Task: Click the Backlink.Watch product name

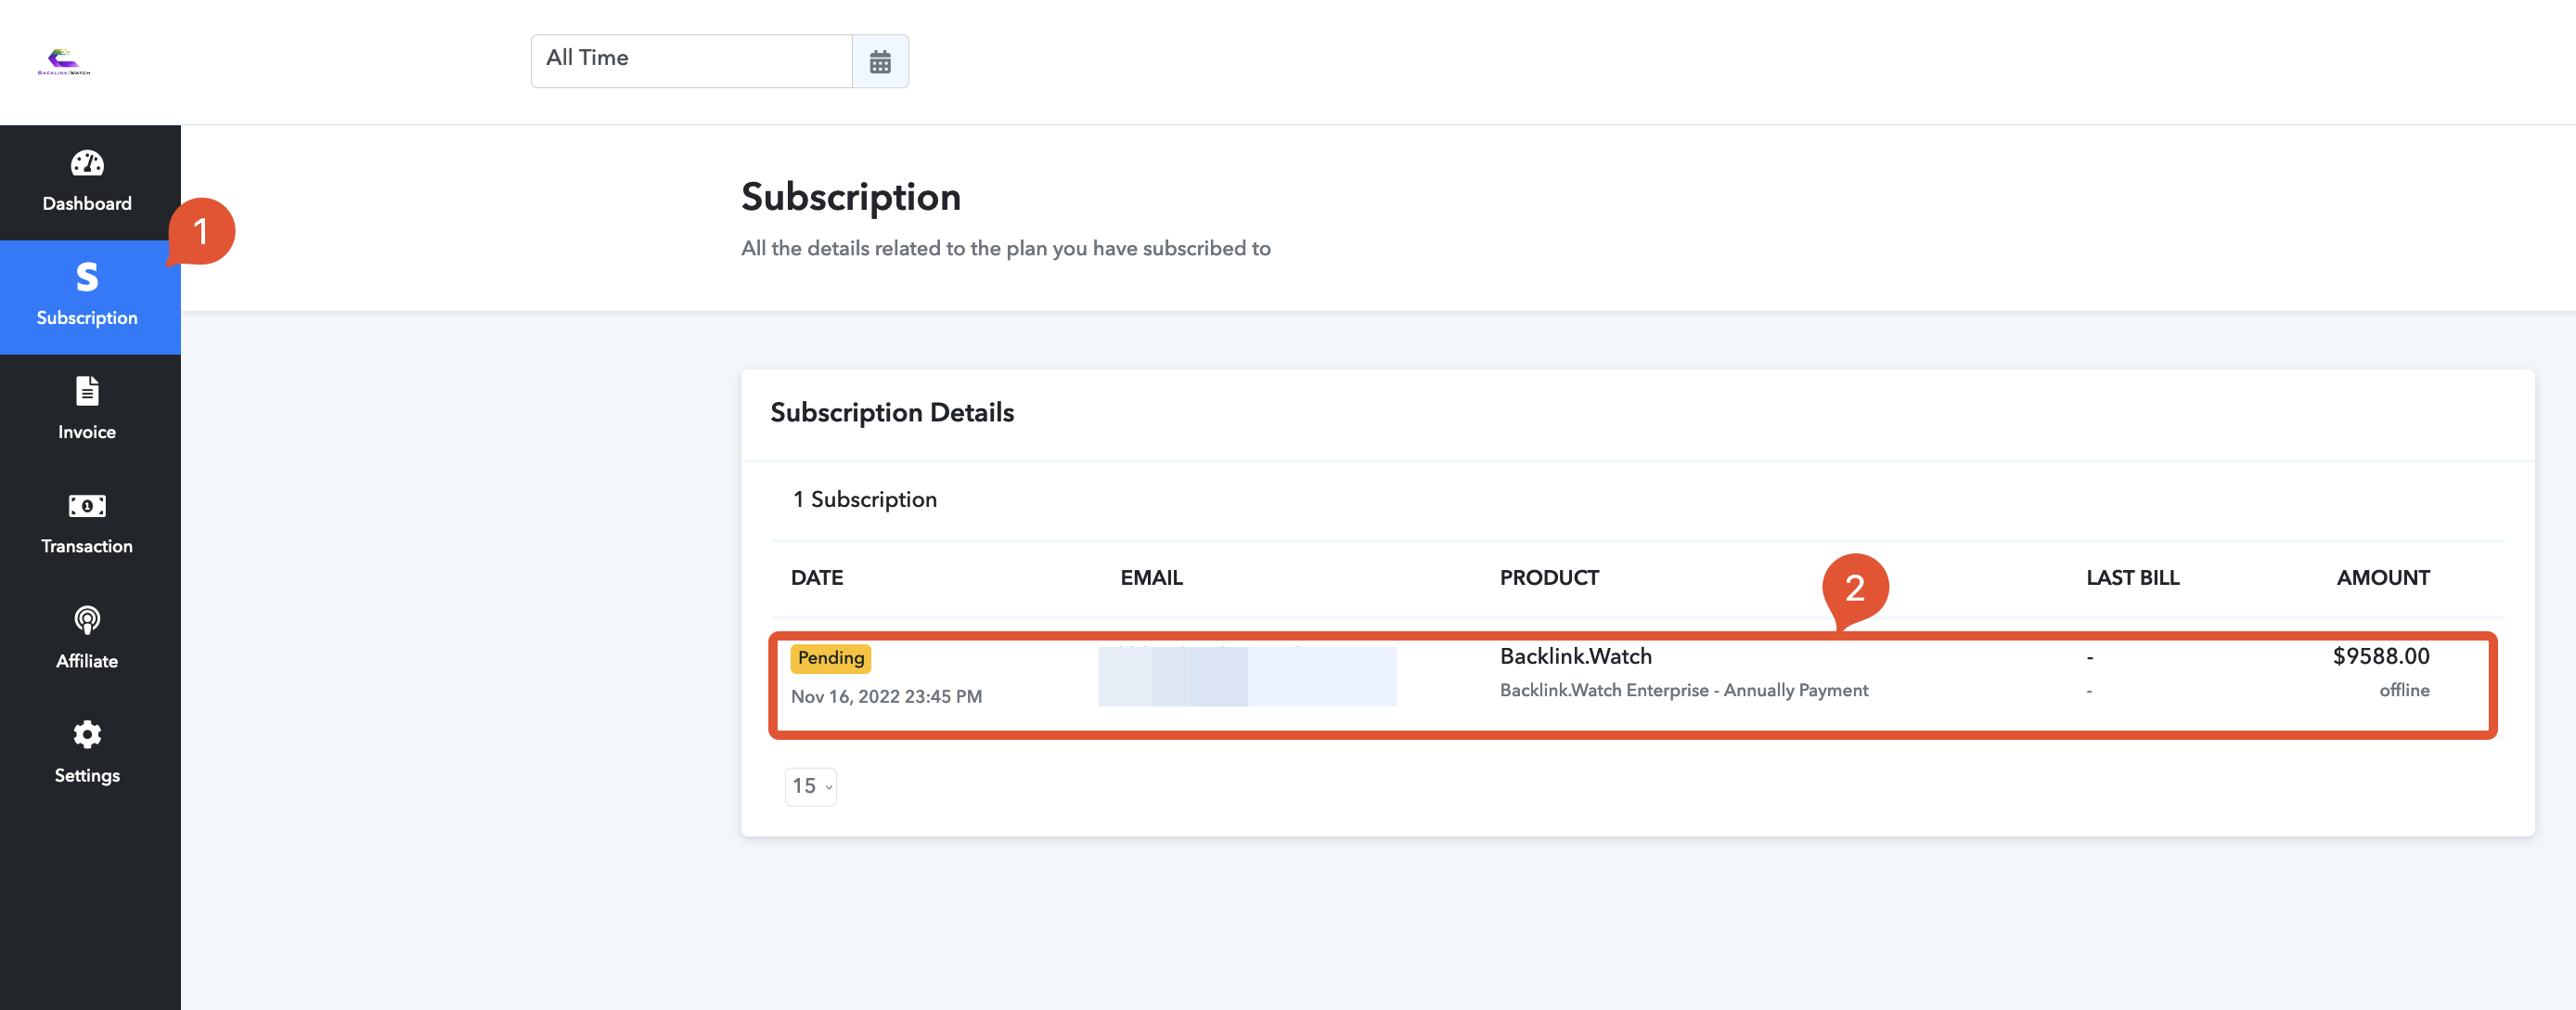Action: (1576, 656)
